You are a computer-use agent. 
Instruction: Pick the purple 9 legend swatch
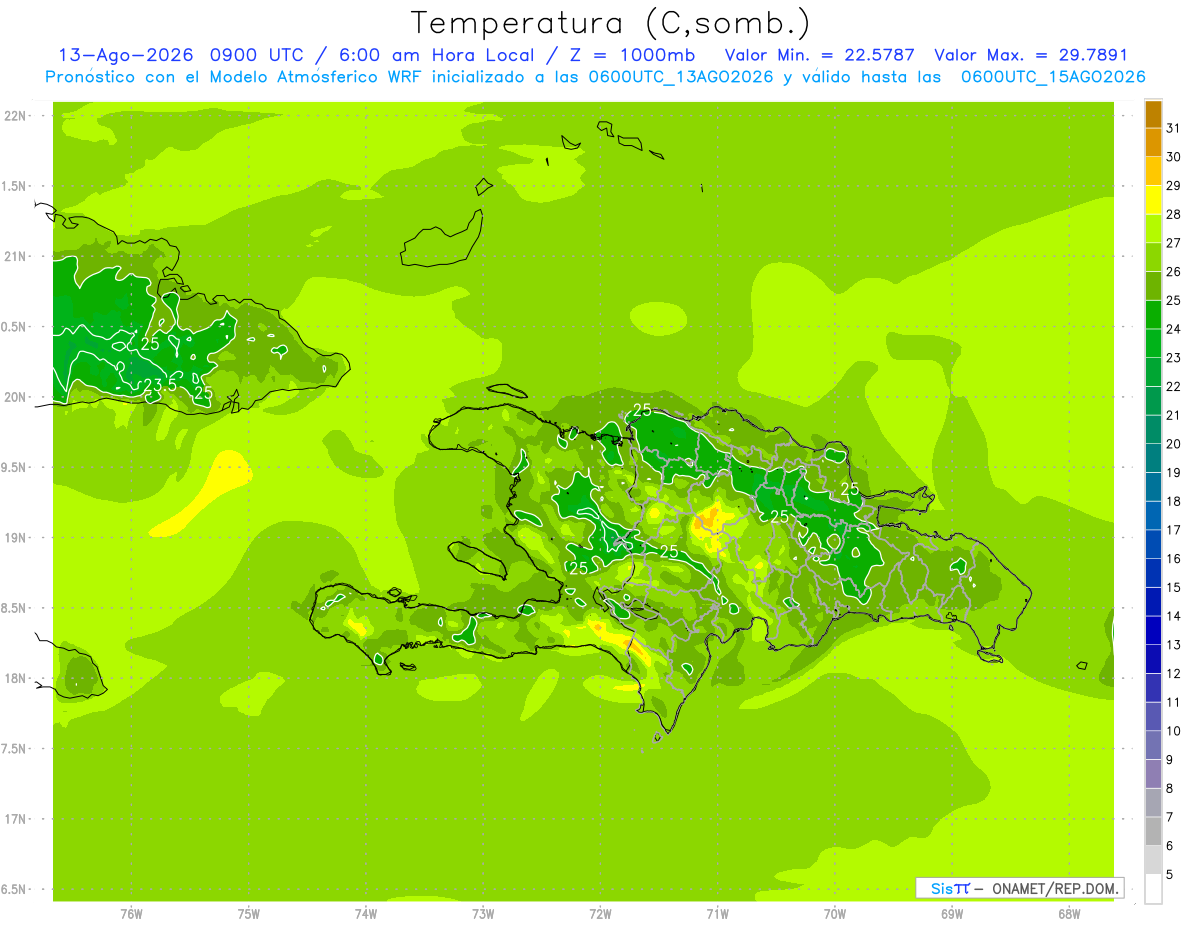coord(1153,746)
